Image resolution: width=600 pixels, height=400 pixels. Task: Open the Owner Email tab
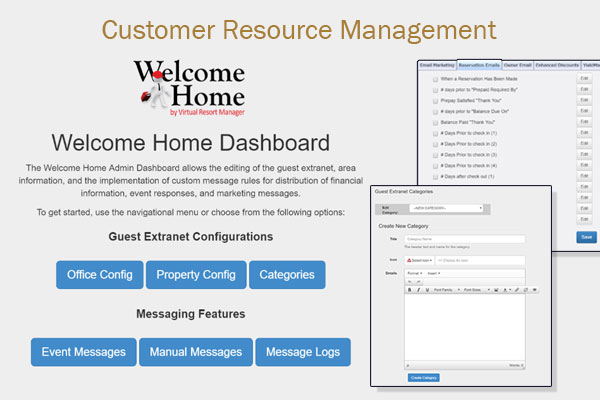pyautogui.click(x=517, y=65)
